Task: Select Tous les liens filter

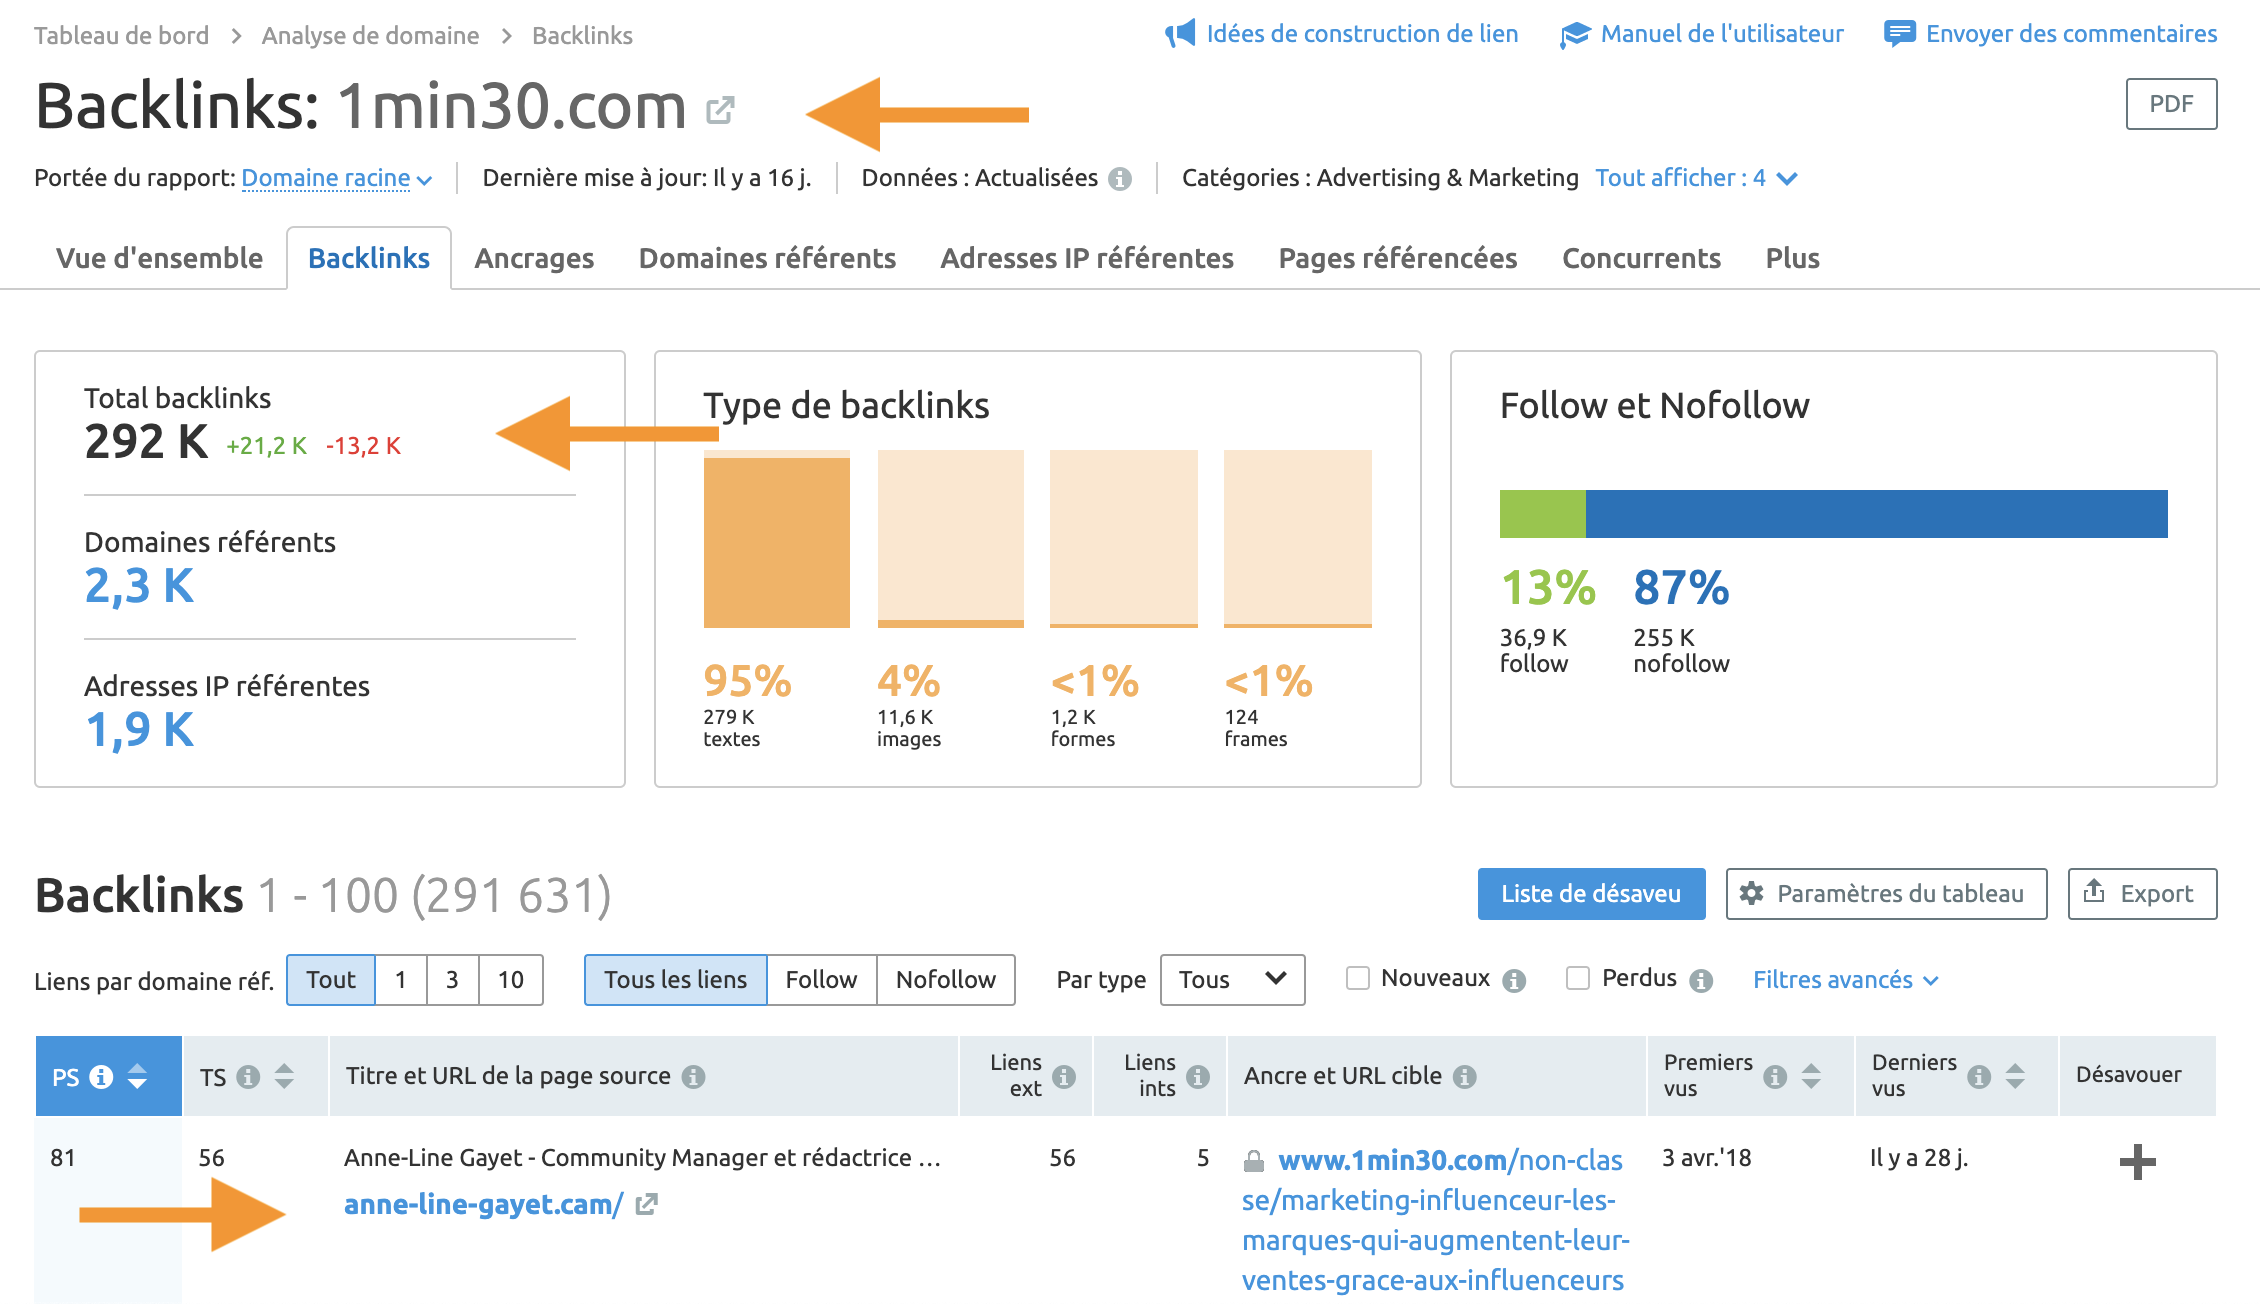Action: [676, 980]
